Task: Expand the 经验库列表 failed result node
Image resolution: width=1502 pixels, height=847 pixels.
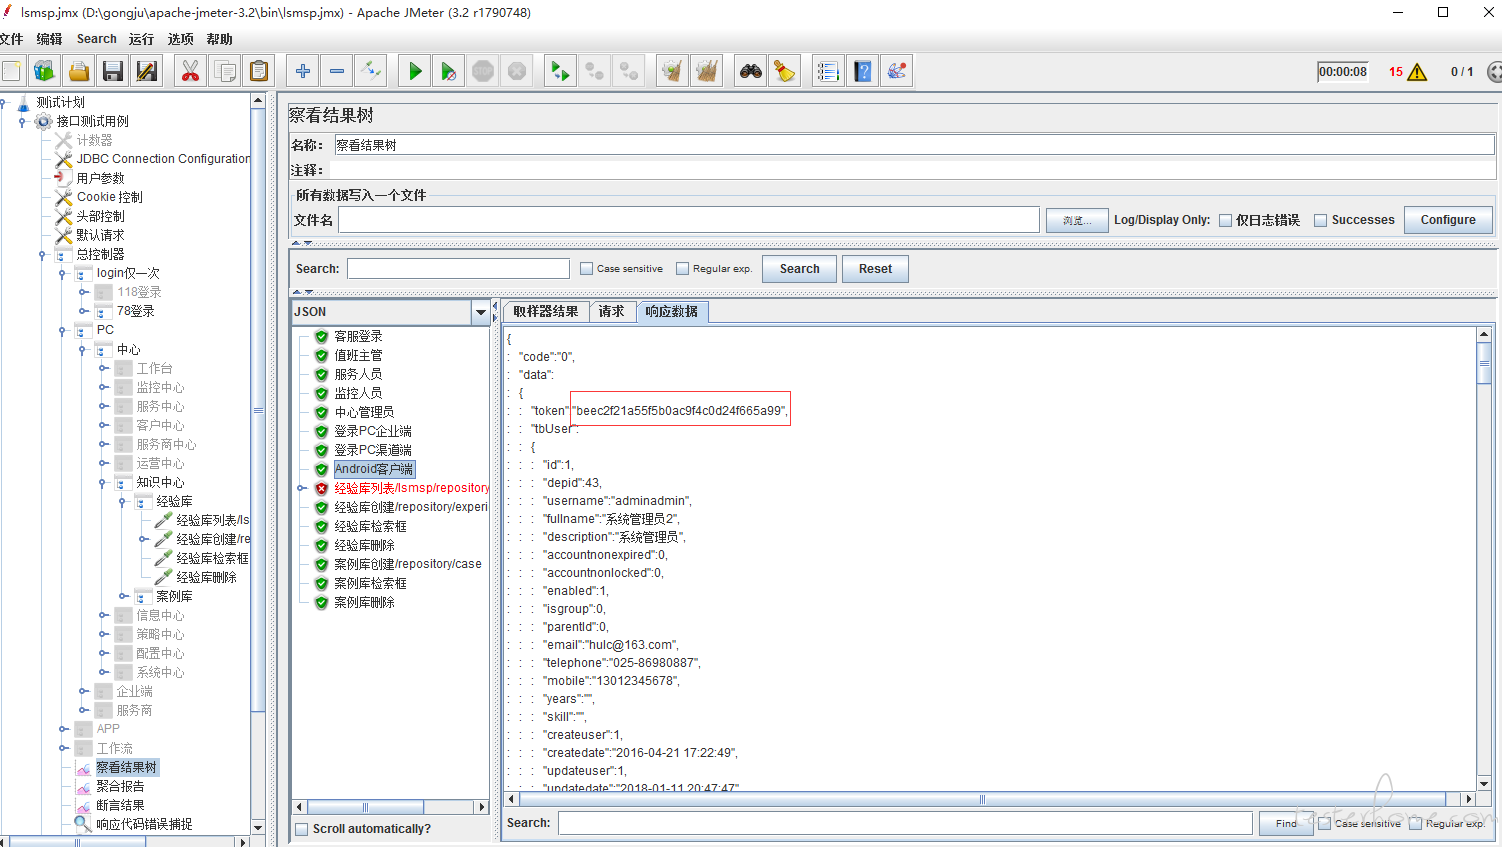Action: click(302, 488)
